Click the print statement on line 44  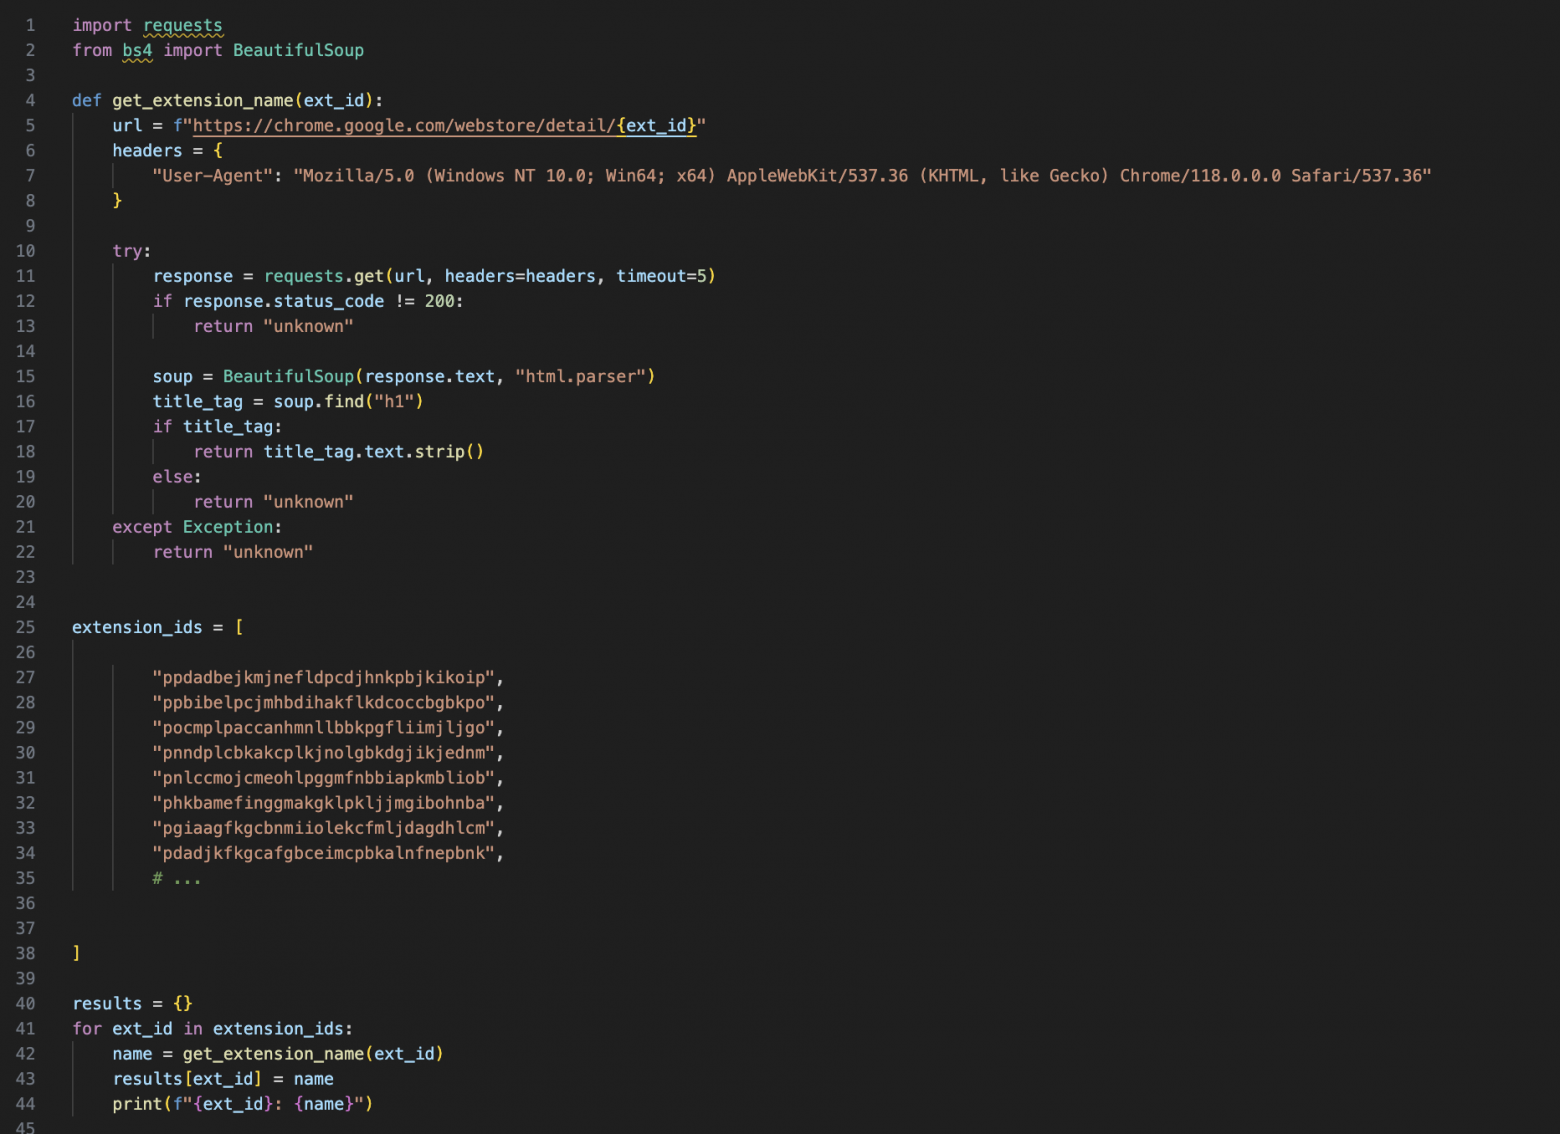coord(243,1104)
